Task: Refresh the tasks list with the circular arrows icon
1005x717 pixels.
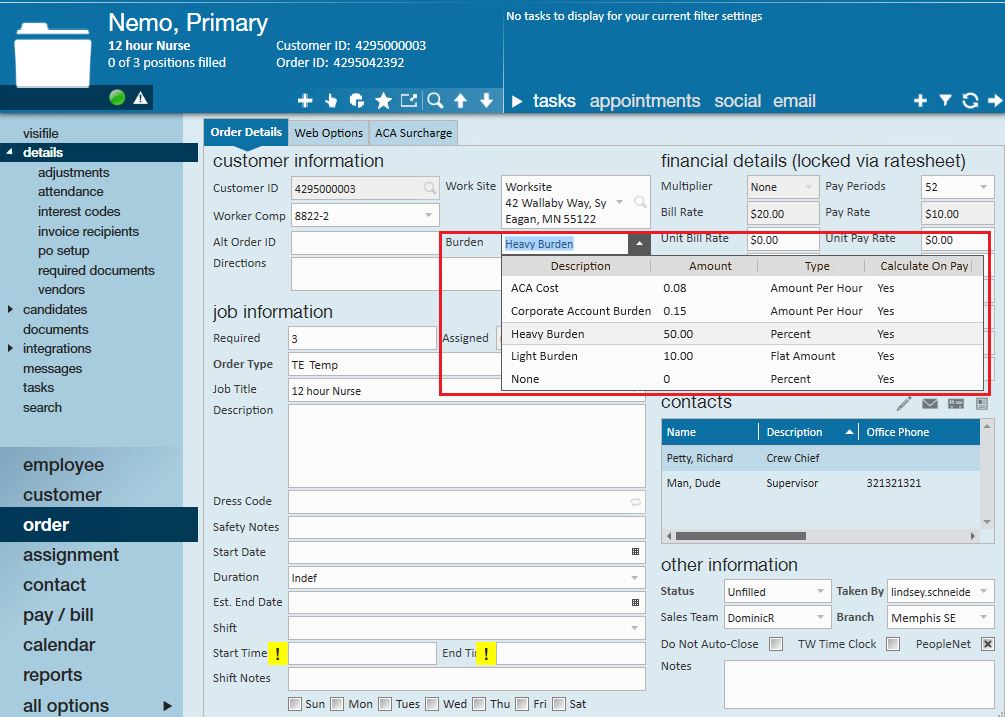Action: 970,101
